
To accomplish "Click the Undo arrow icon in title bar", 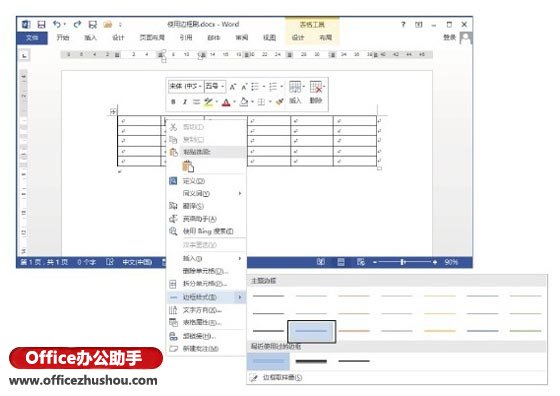I will click(57, 24).
